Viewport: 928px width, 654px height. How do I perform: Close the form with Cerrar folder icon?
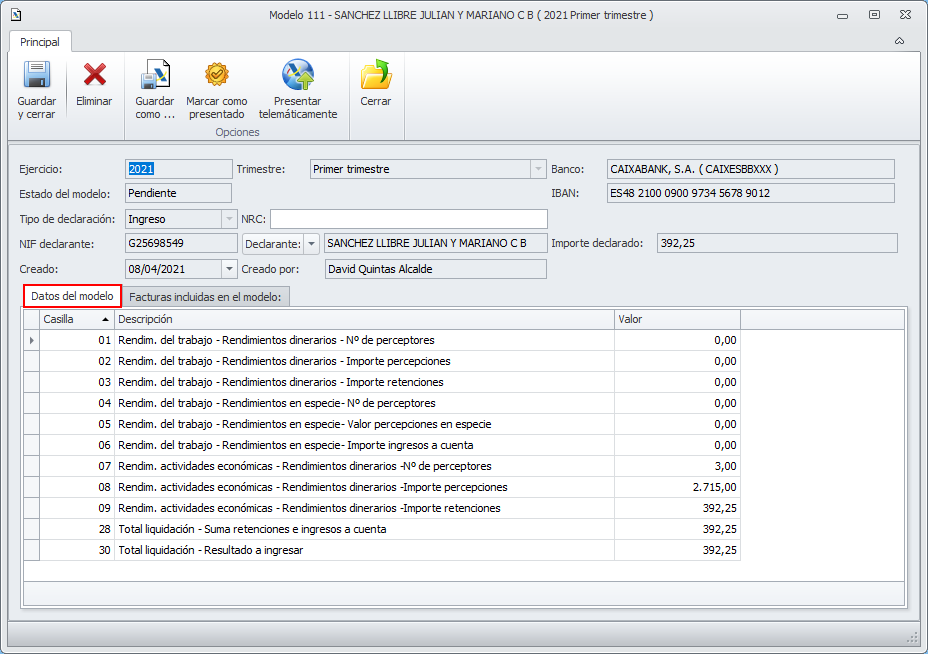pyautogui.click(x=376, y=77)
